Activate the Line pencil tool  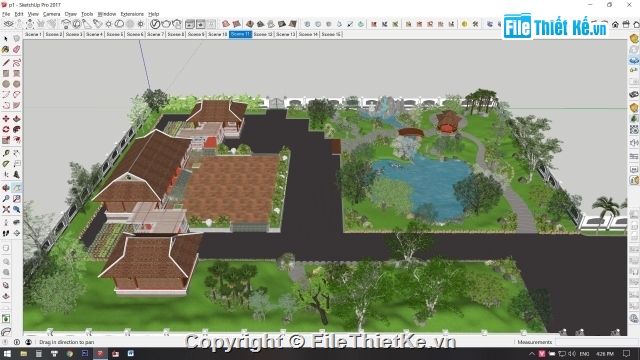[x=6, y=62]
